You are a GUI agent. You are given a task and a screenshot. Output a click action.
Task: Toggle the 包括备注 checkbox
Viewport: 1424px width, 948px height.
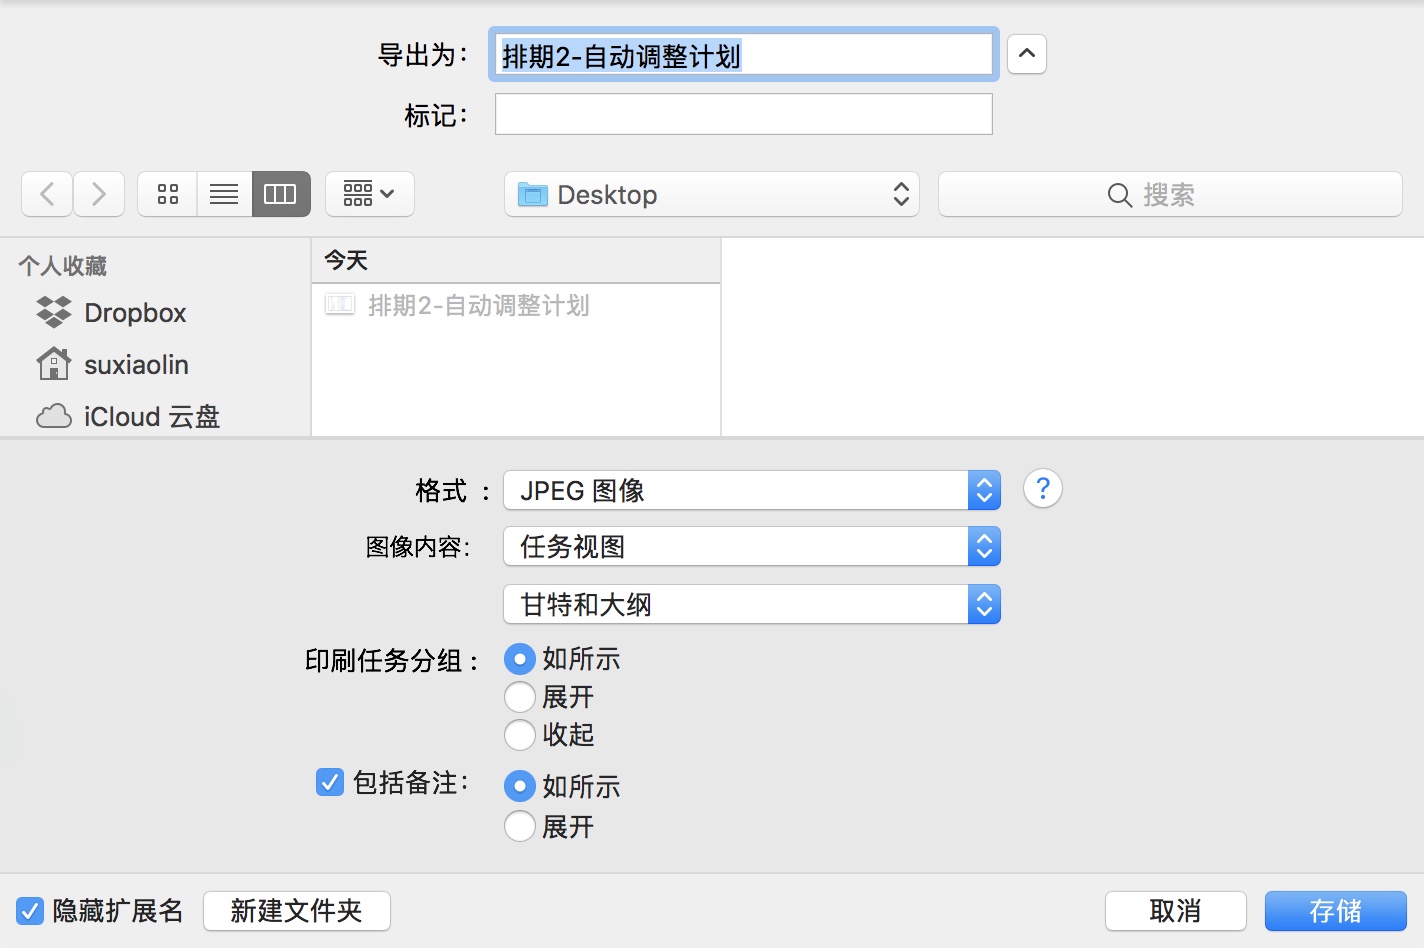pos(330,782)
